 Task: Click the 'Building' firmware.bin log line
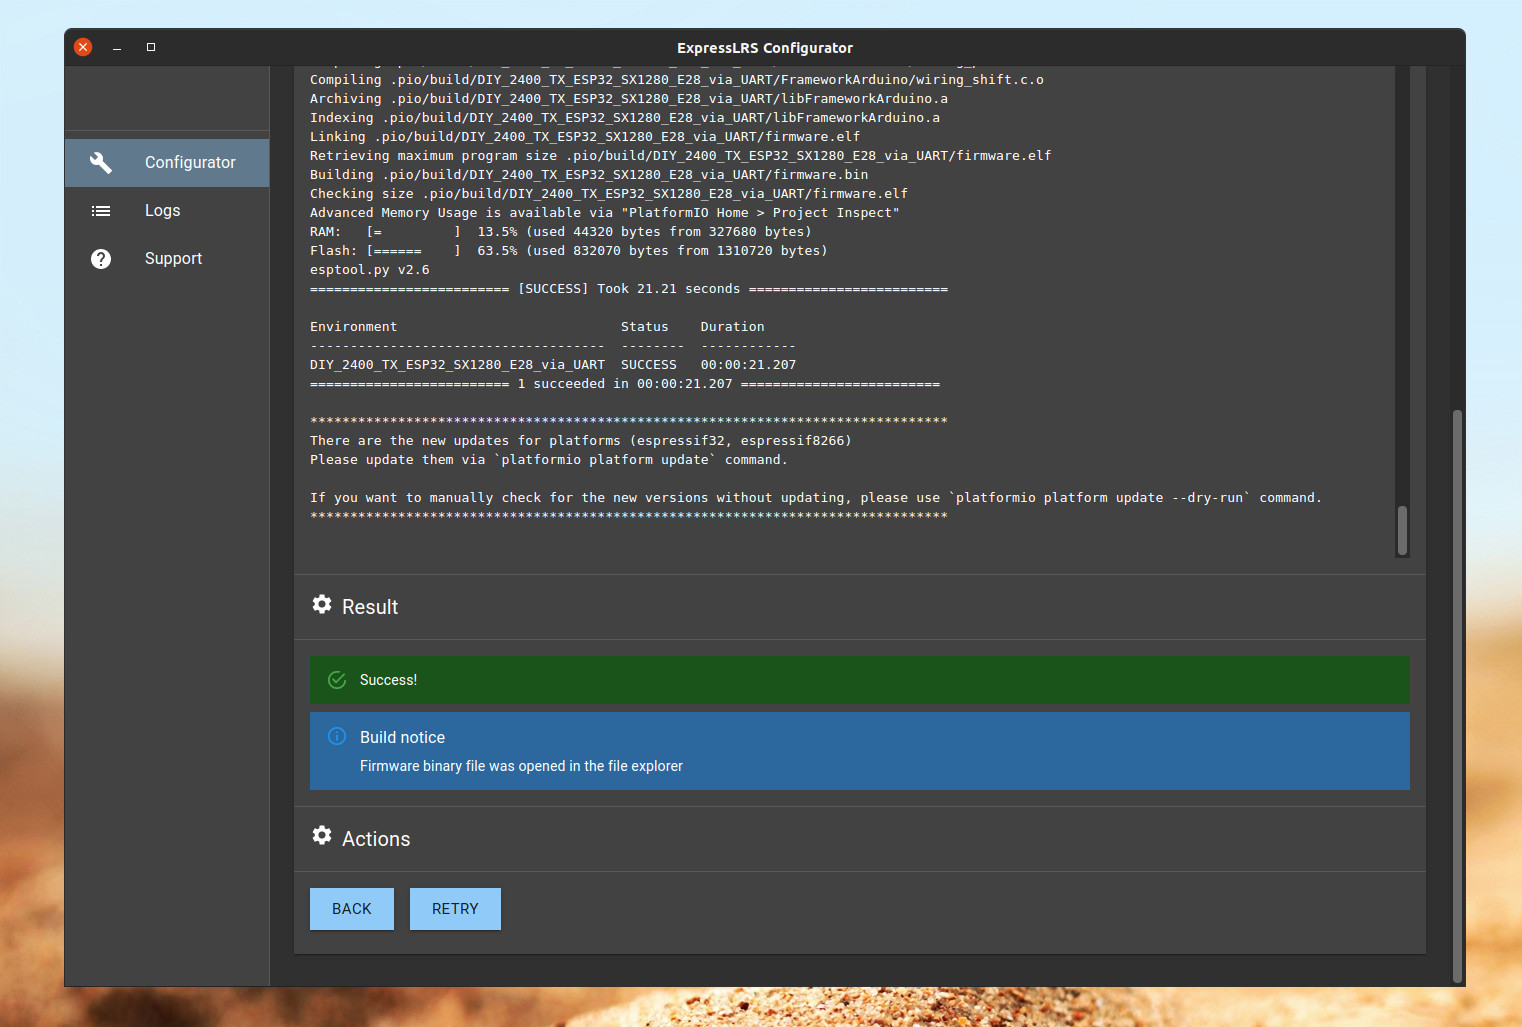coord(589,175)
